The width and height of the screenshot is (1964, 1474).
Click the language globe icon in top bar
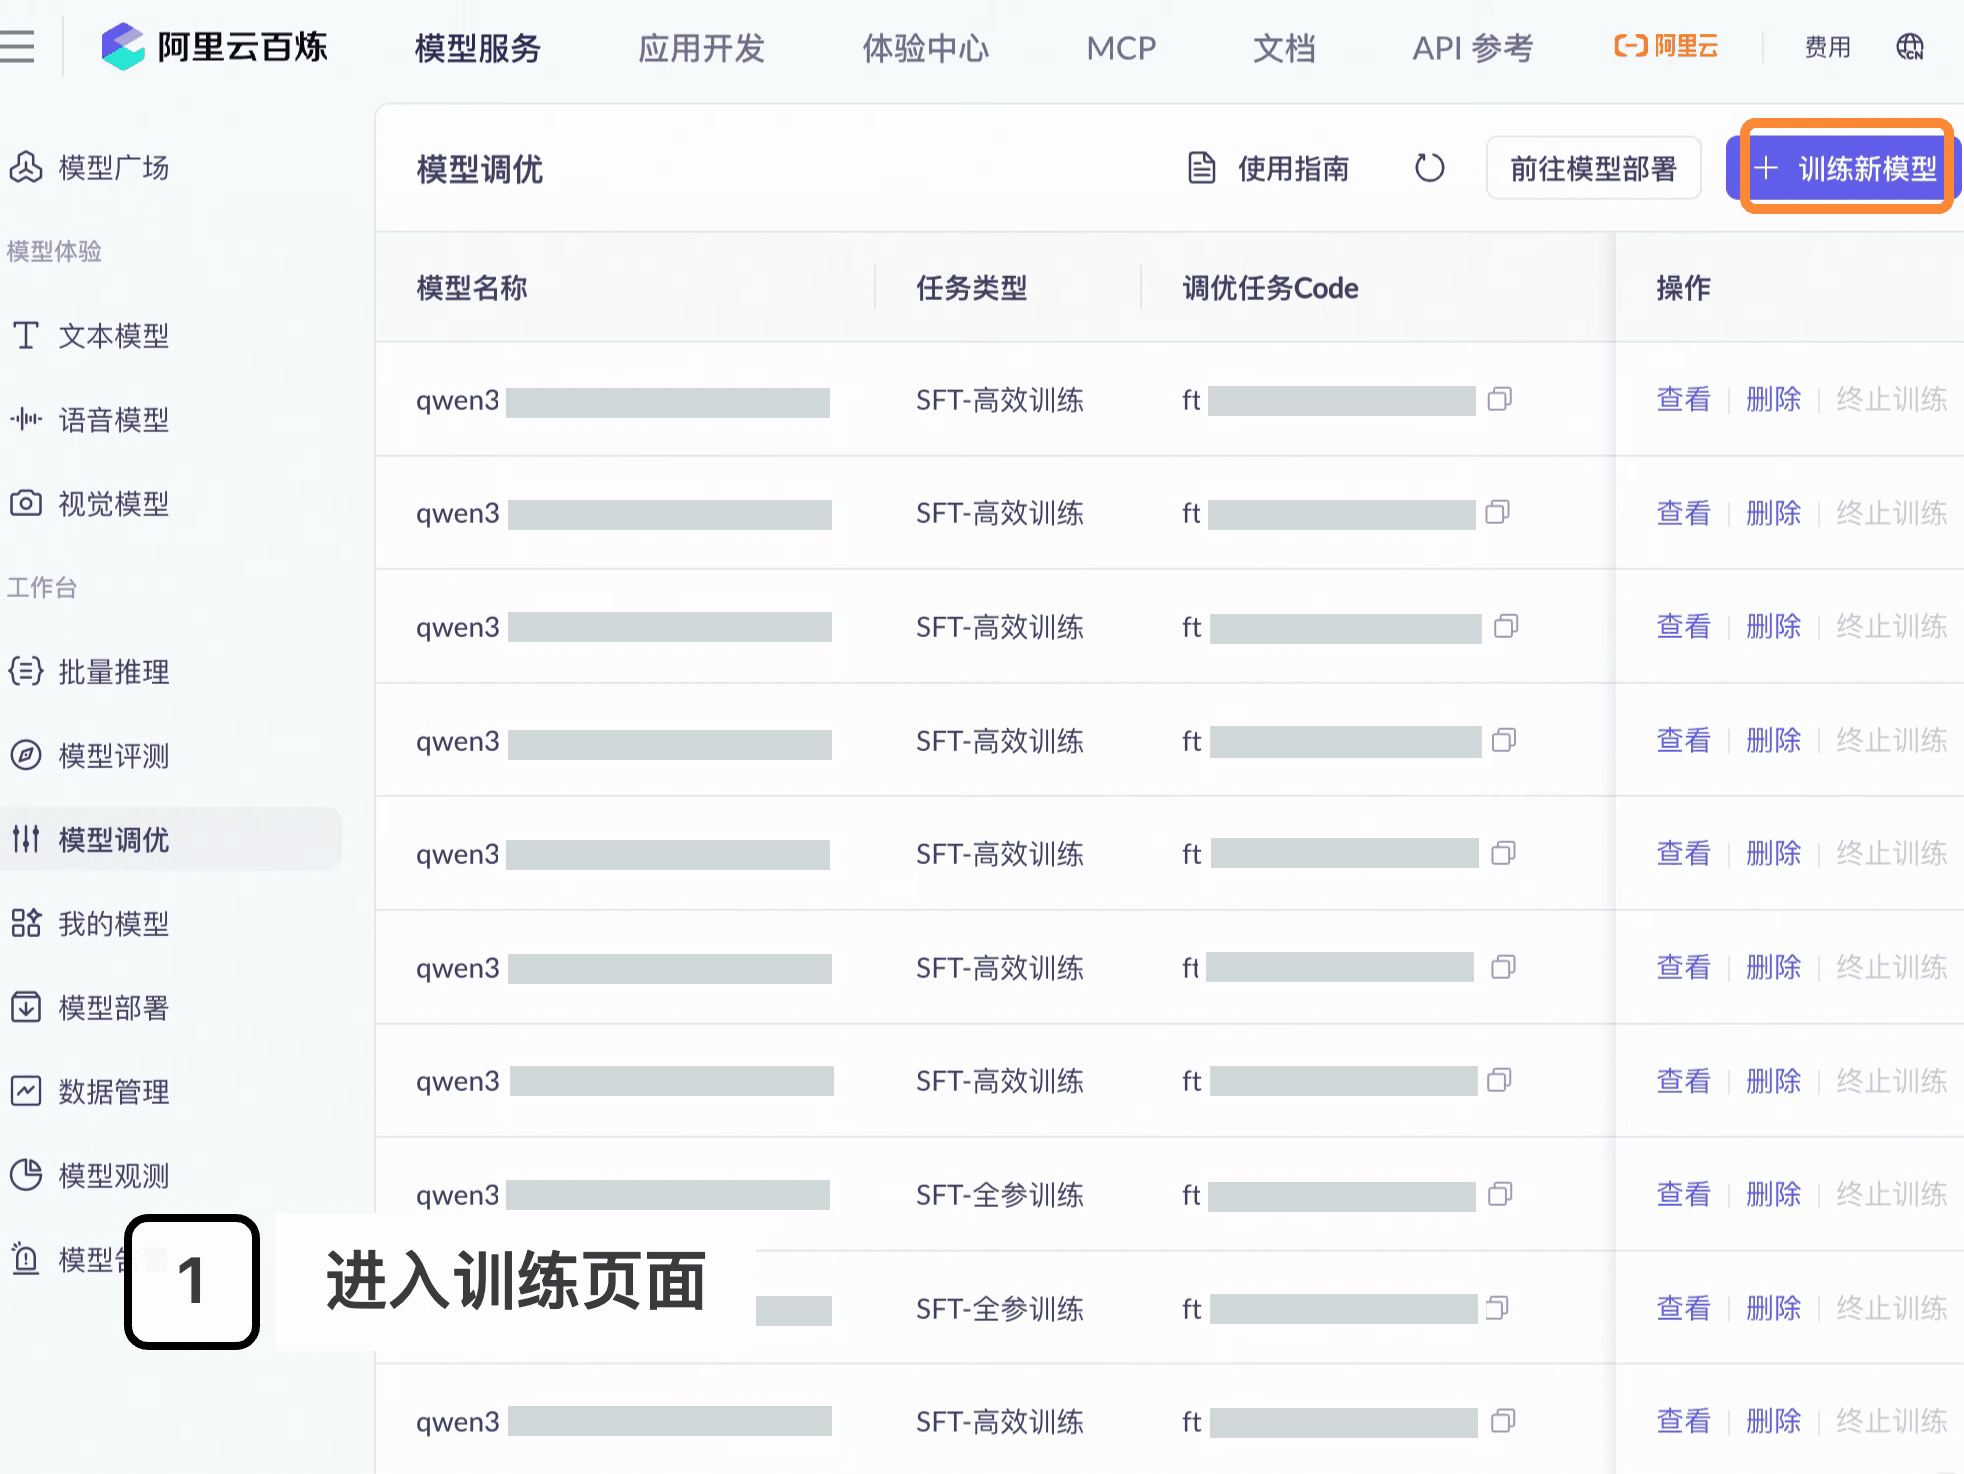click(x=1909, y=47)
